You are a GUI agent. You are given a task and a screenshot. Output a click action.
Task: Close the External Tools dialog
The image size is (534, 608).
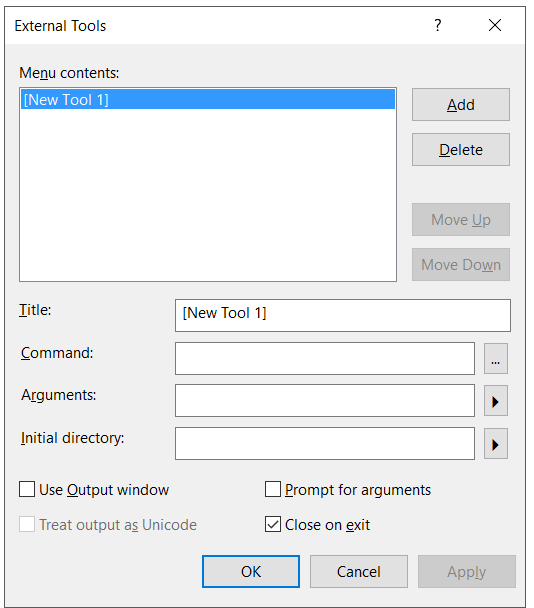pyautogui.click(x=494, y=26)
